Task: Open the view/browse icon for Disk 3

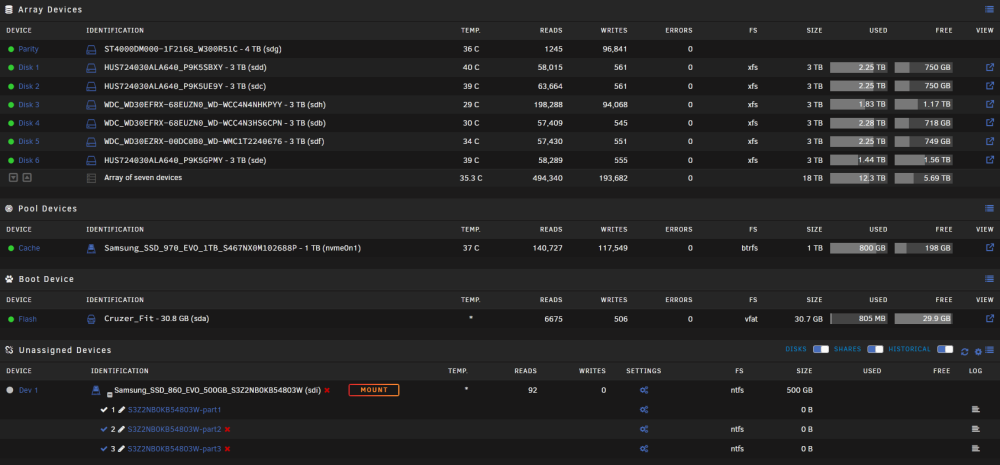Action: coord(990,104)
